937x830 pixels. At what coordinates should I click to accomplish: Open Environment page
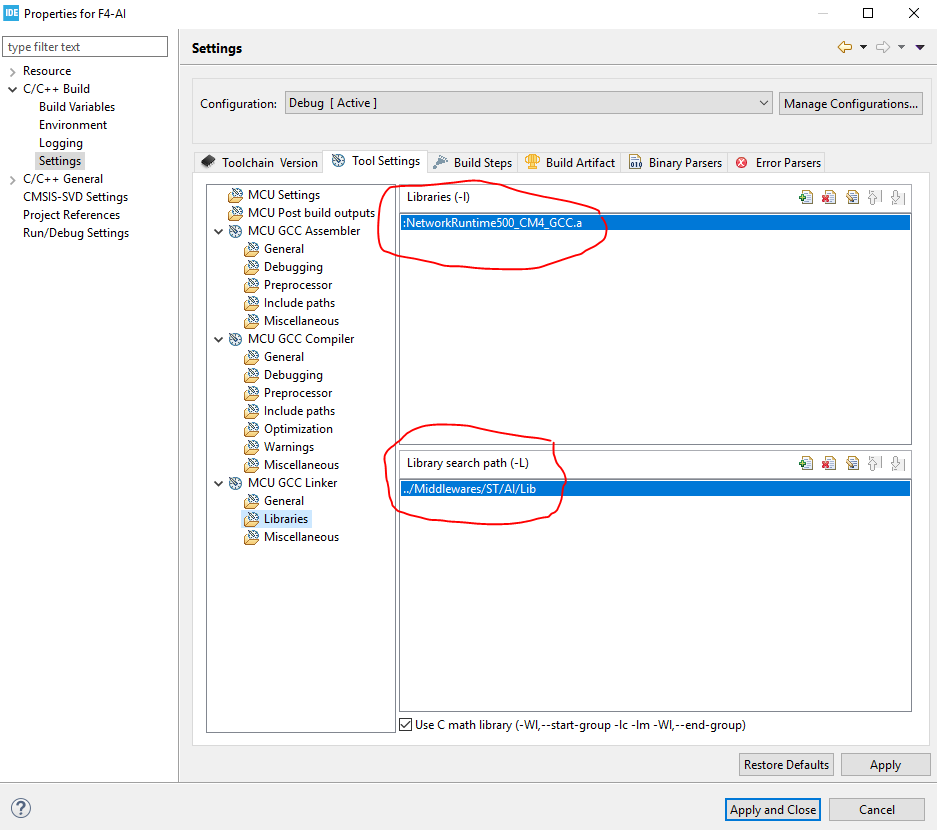point(73,125)
